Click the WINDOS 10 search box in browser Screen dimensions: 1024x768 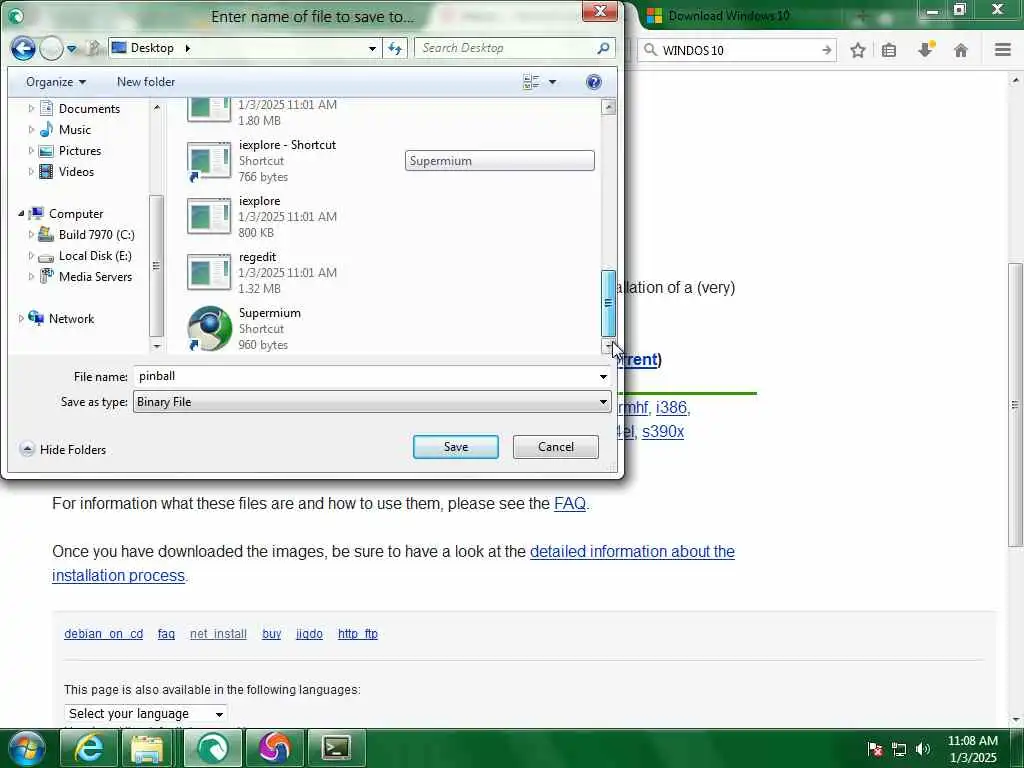coord(738,50)
